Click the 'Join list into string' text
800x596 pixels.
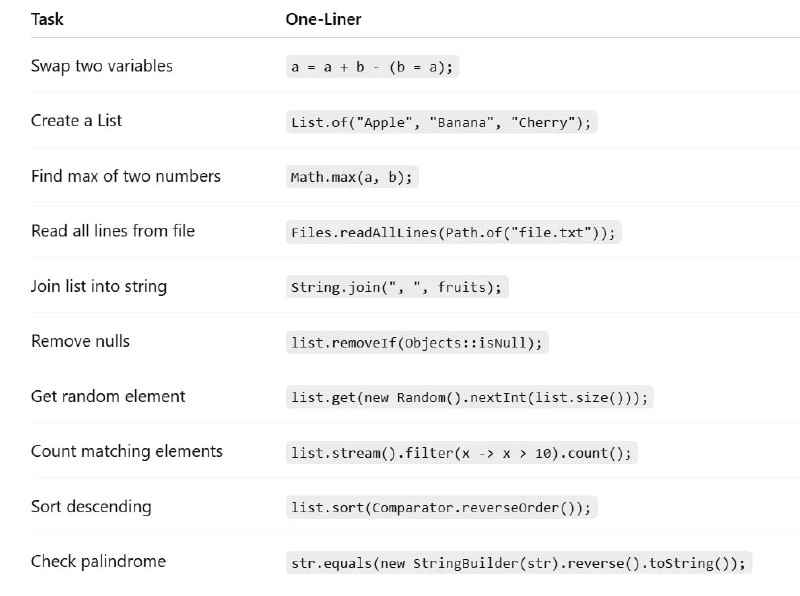98,286
